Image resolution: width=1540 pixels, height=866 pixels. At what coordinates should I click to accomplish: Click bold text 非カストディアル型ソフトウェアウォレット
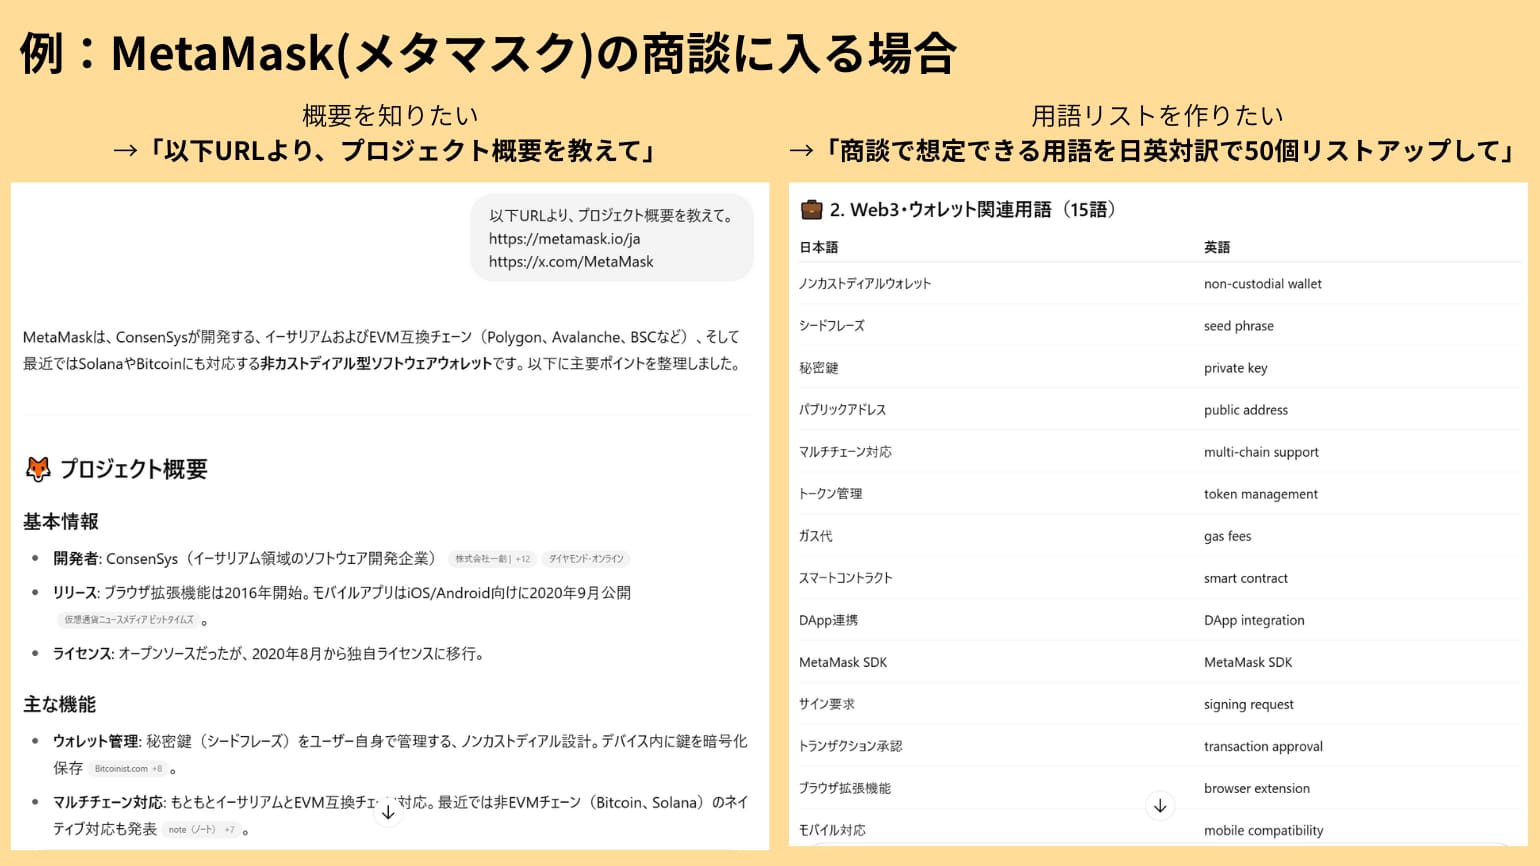(376, 364)
